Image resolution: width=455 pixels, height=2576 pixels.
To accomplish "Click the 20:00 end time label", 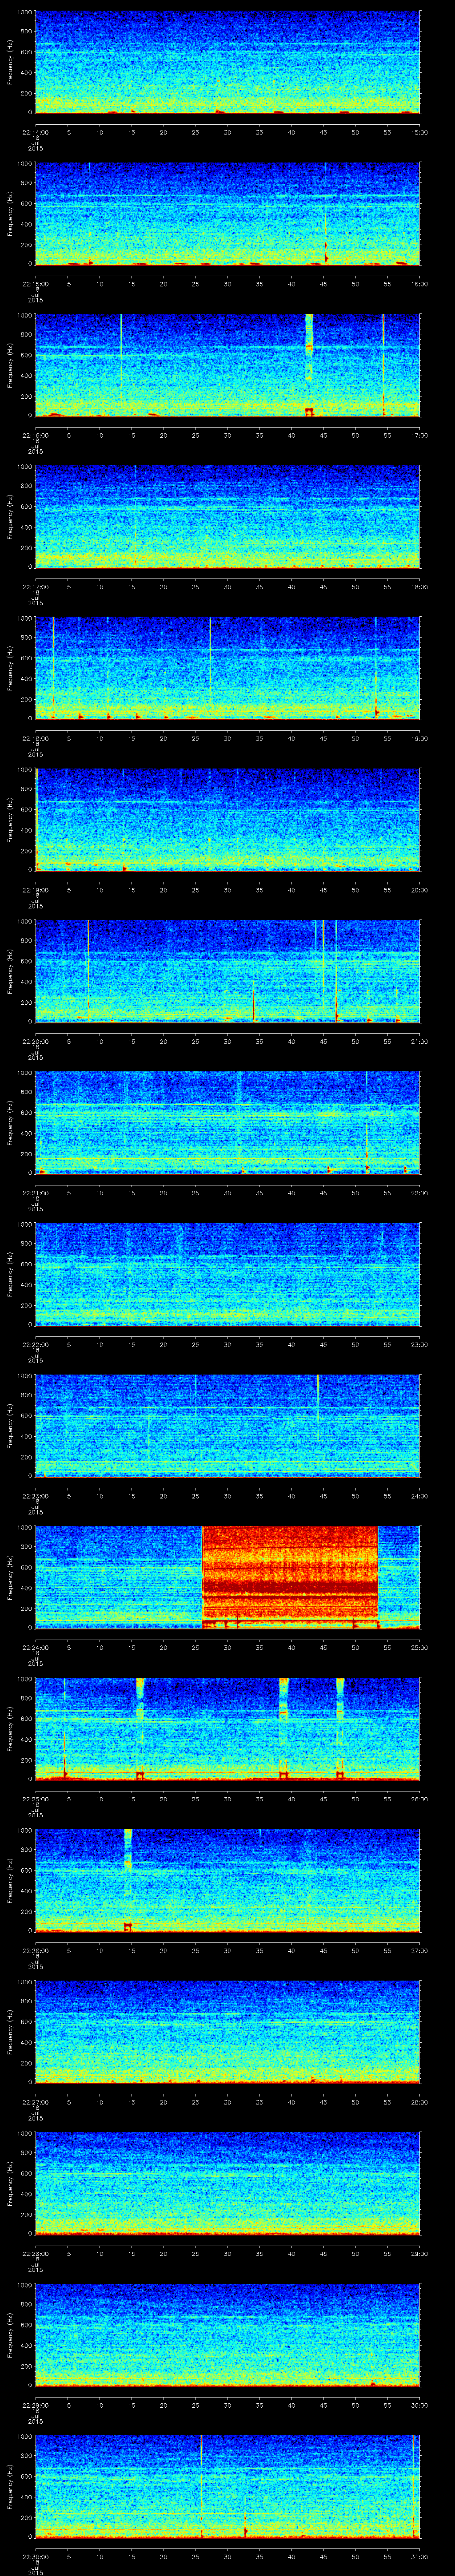I will [x=420, y=890].
